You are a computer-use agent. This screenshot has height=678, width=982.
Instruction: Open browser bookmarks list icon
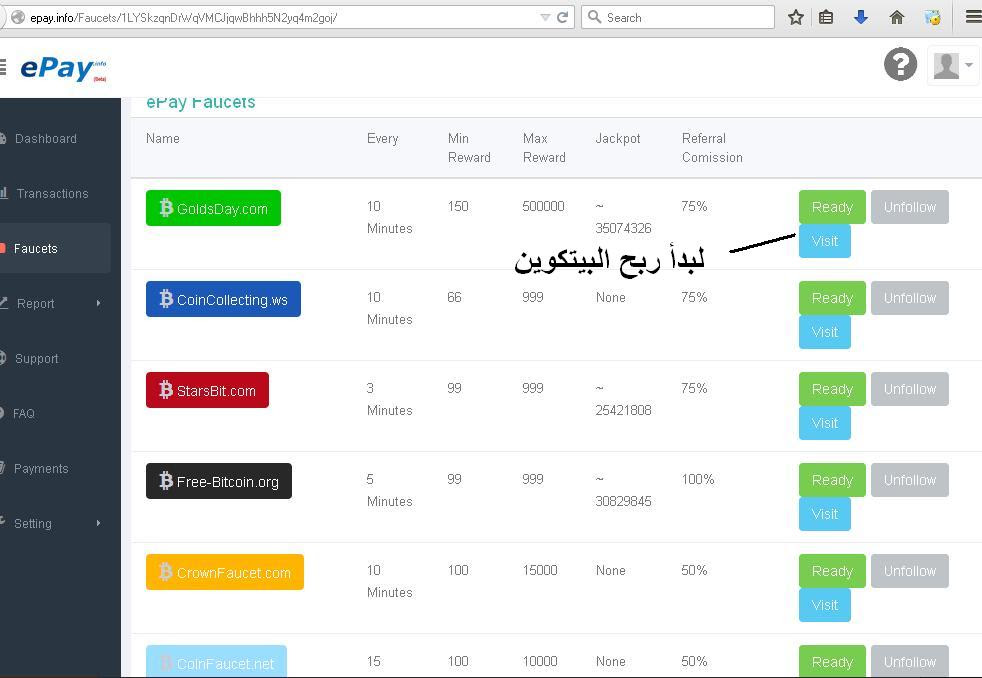pyautogui.click(x=826, y=18)
